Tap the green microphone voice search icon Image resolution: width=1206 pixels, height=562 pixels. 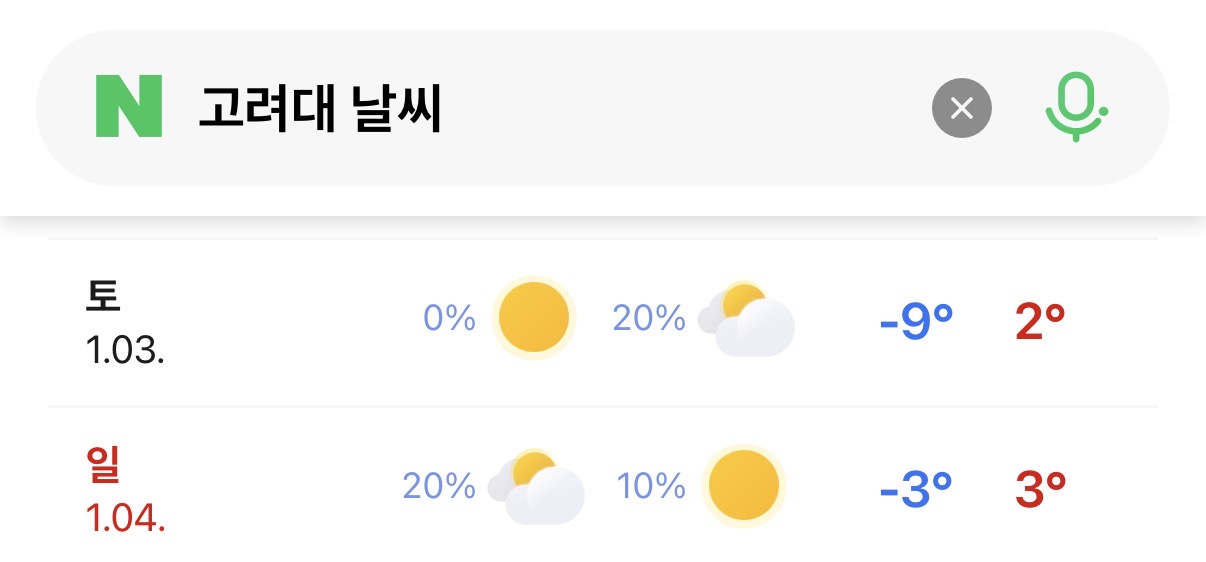point(1076,107)
